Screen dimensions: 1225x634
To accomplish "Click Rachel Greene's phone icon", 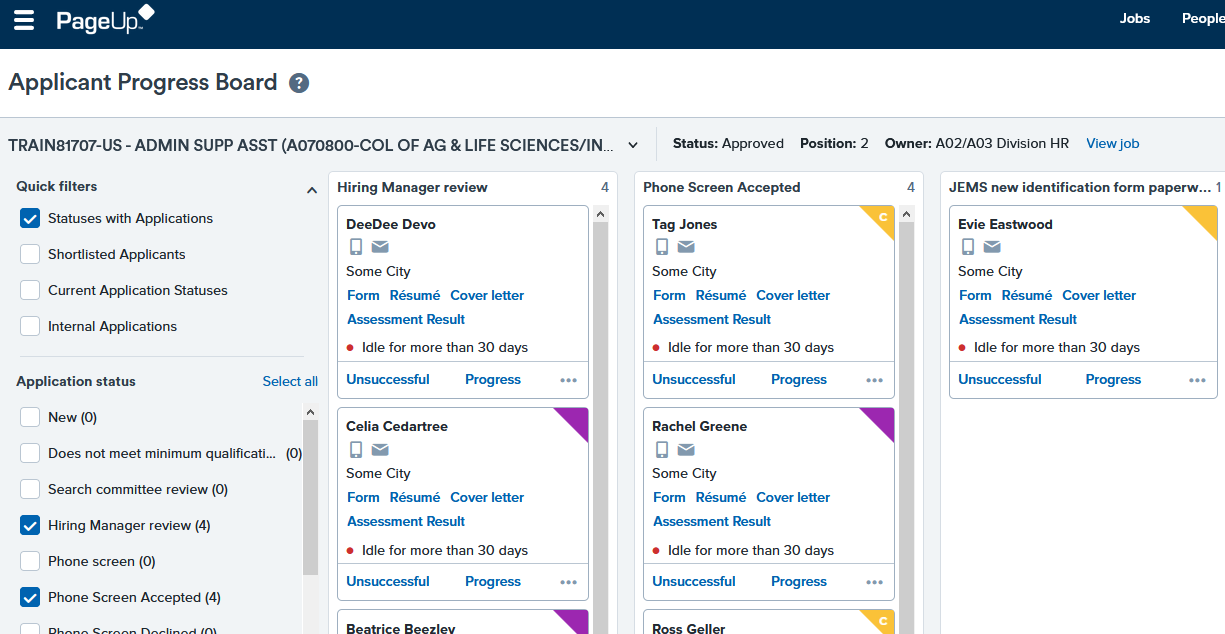I will (661, 449).
